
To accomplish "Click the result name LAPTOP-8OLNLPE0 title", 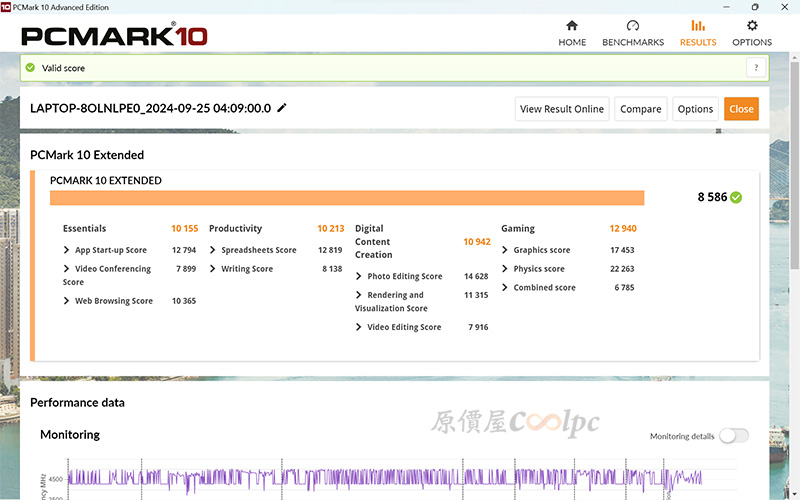I will tap(151, 108).
